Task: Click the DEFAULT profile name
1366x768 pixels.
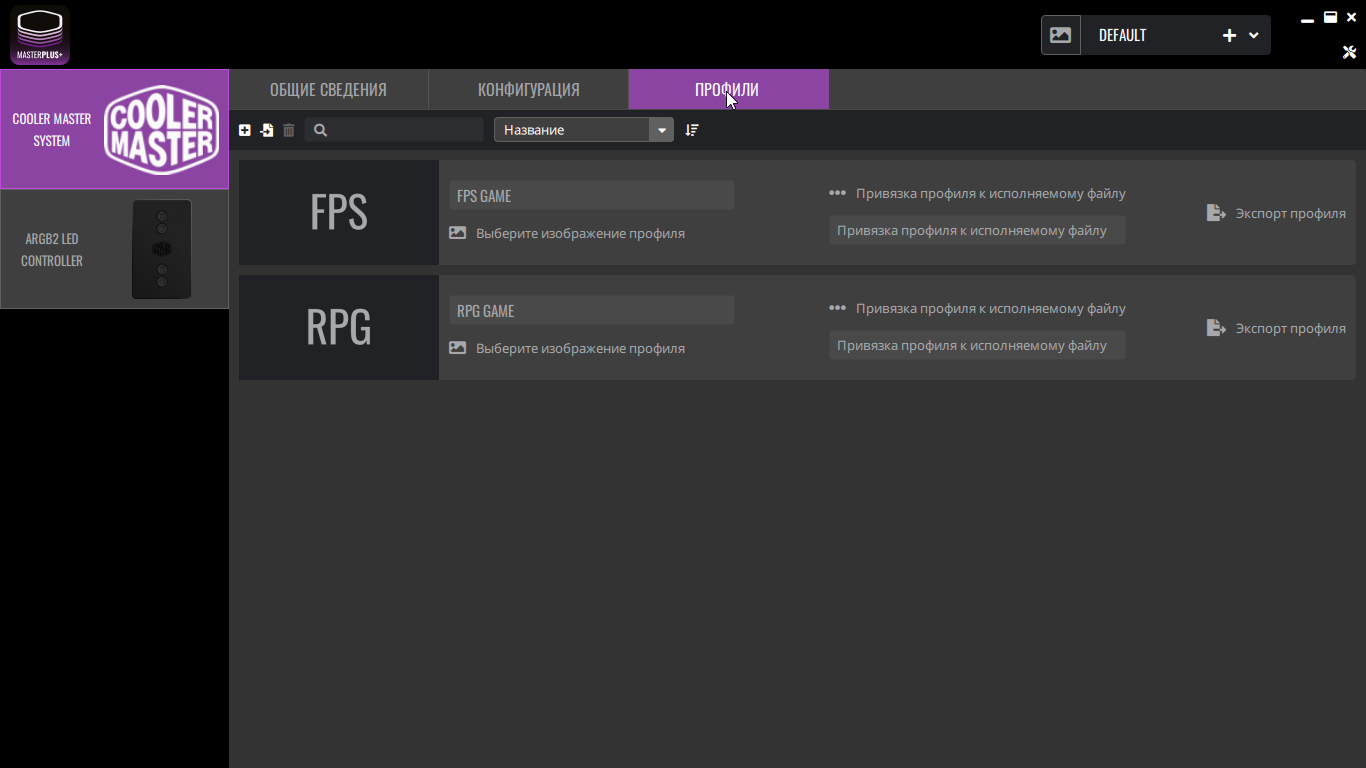Action: (1122, 35)
